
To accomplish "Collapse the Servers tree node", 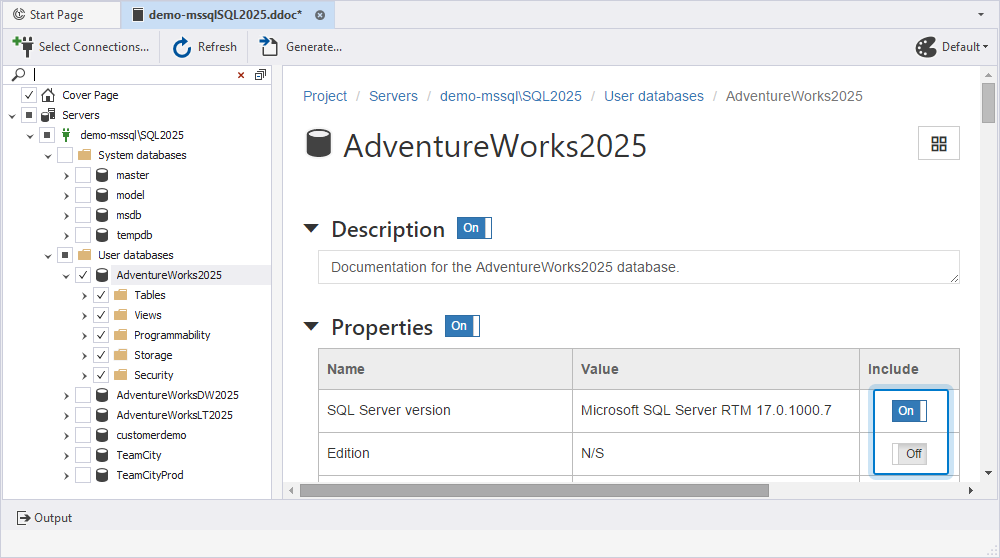I will point(12,116).
